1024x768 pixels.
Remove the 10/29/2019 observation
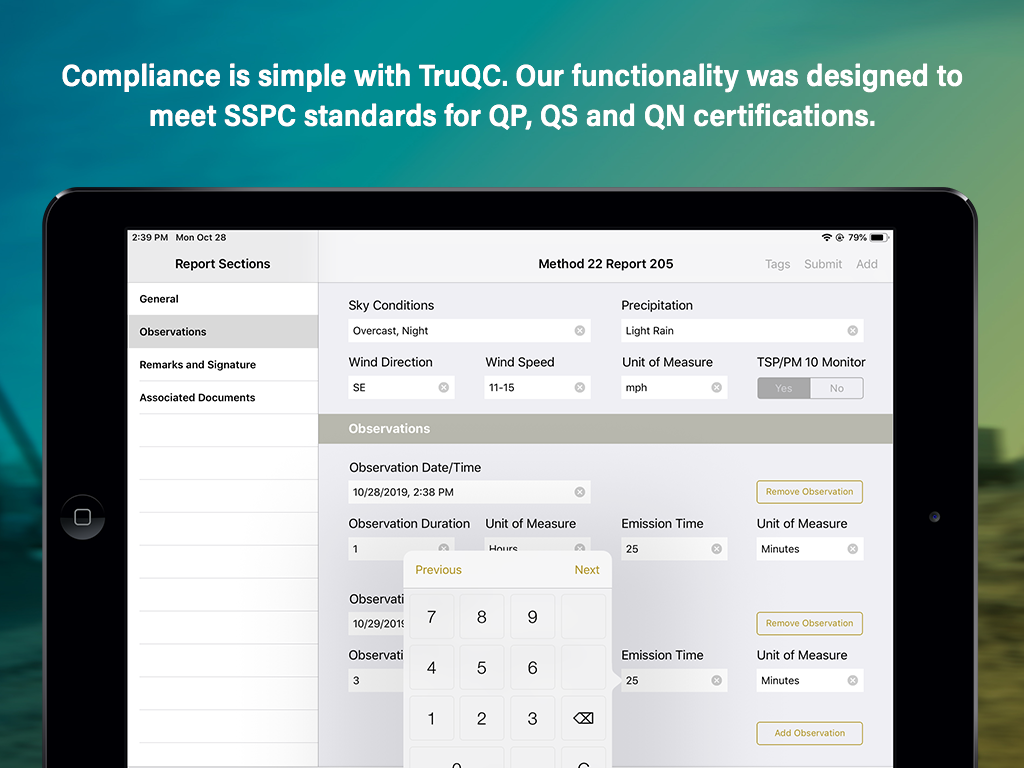coord(809,623)
